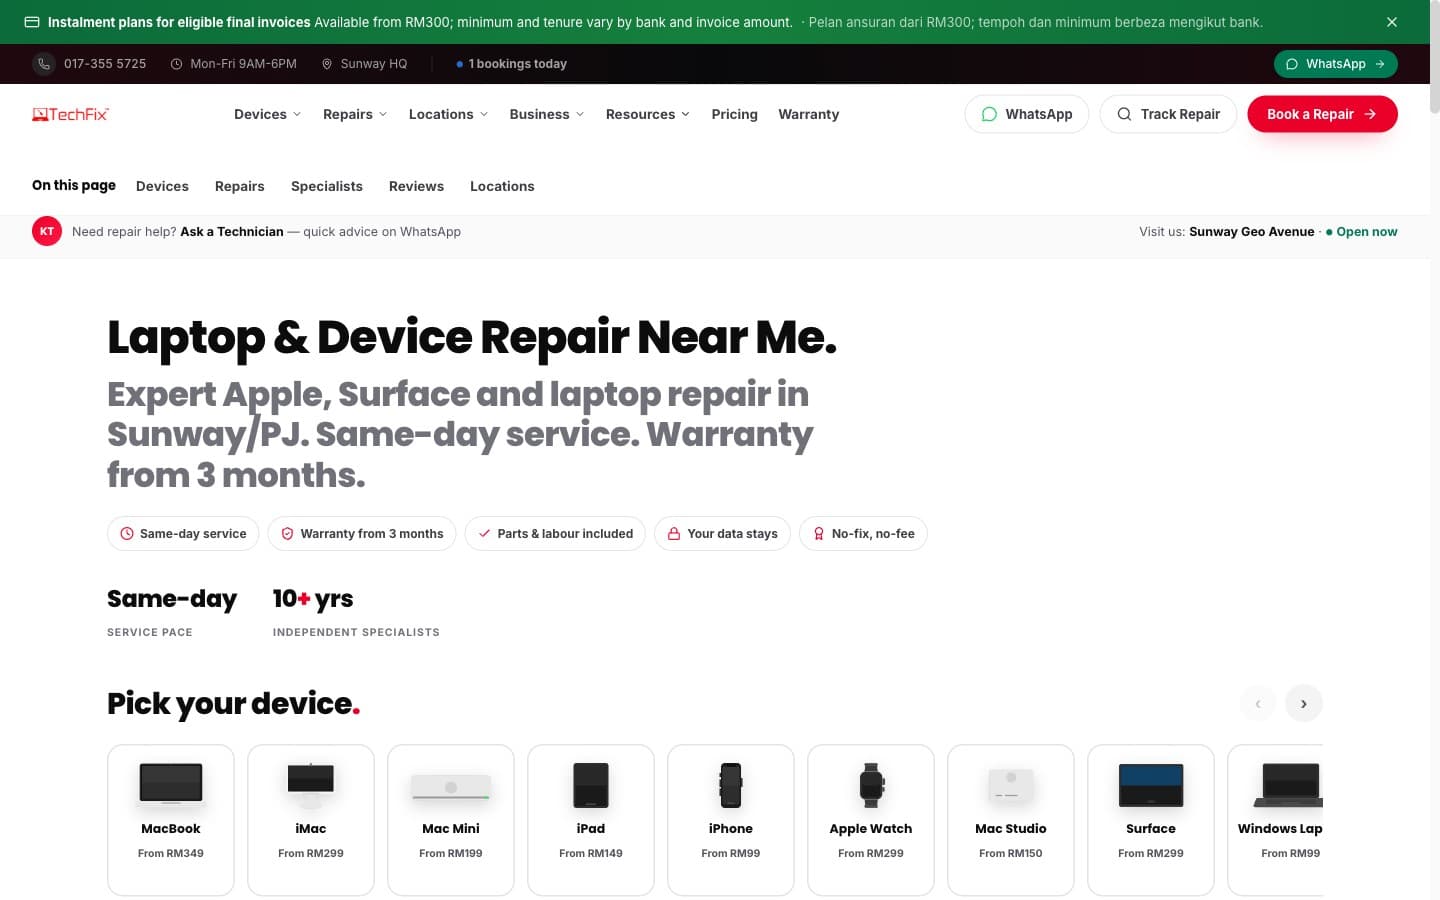1440x900 pixels.
Task: Click the KT technician avatar
Action: pos(47,231)
